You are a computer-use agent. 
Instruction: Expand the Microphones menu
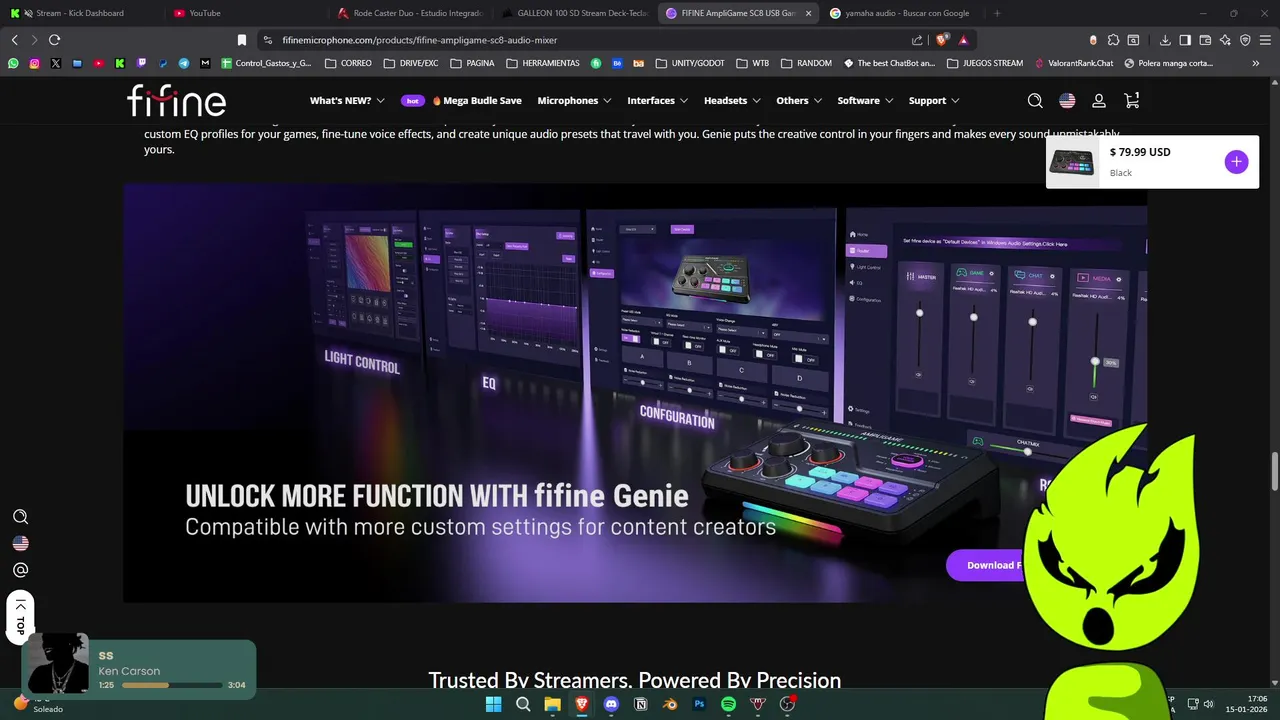(x=574, y=101)
